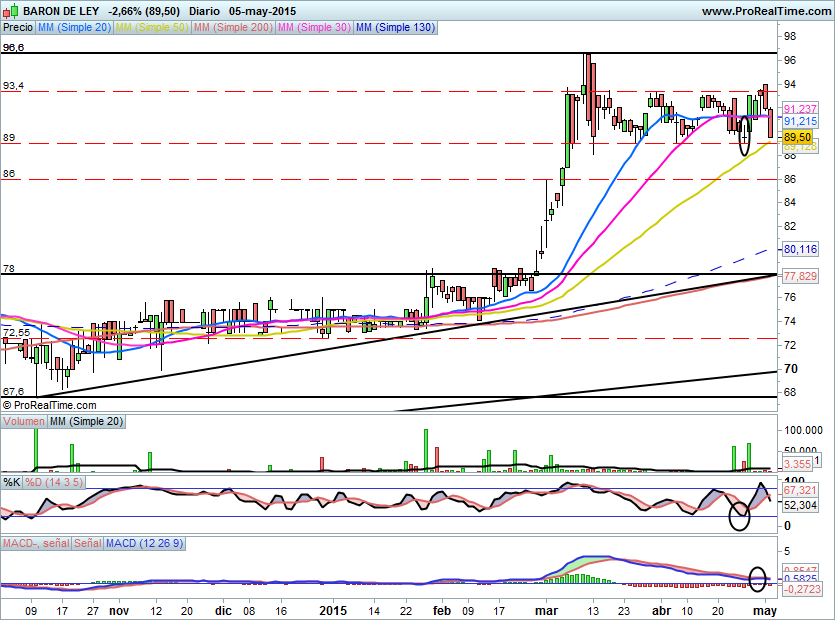This screenshot has height=620, width=835.
Task: Click the www.ProRealTime.com header text
Action: [766, 11]
